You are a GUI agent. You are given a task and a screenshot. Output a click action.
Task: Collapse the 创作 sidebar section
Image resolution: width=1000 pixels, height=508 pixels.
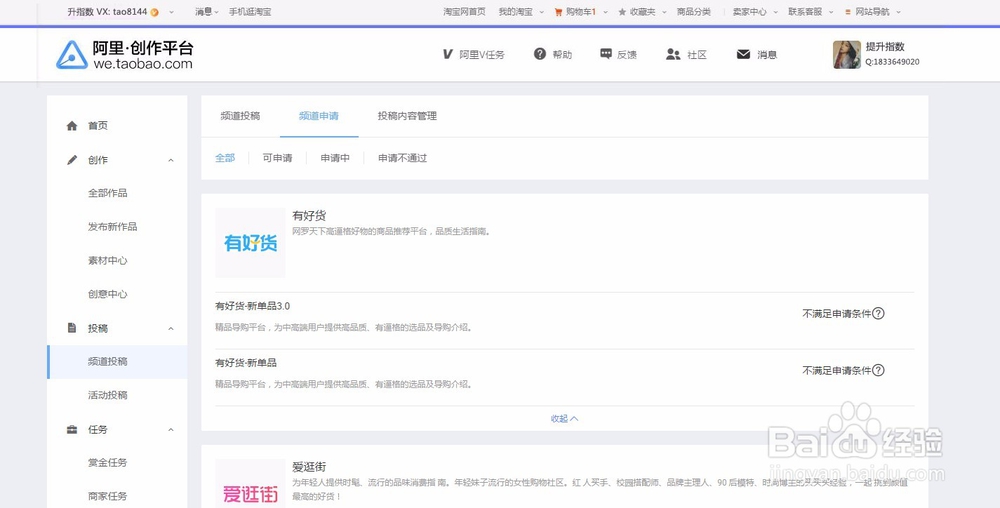pyautogui.click(x=171, y=160)
